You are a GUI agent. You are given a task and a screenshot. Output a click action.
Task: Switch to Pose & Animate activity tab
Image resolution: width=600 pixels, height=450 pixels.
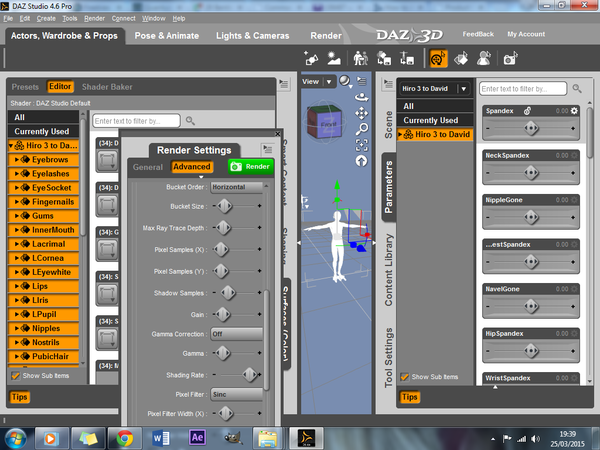167,36
